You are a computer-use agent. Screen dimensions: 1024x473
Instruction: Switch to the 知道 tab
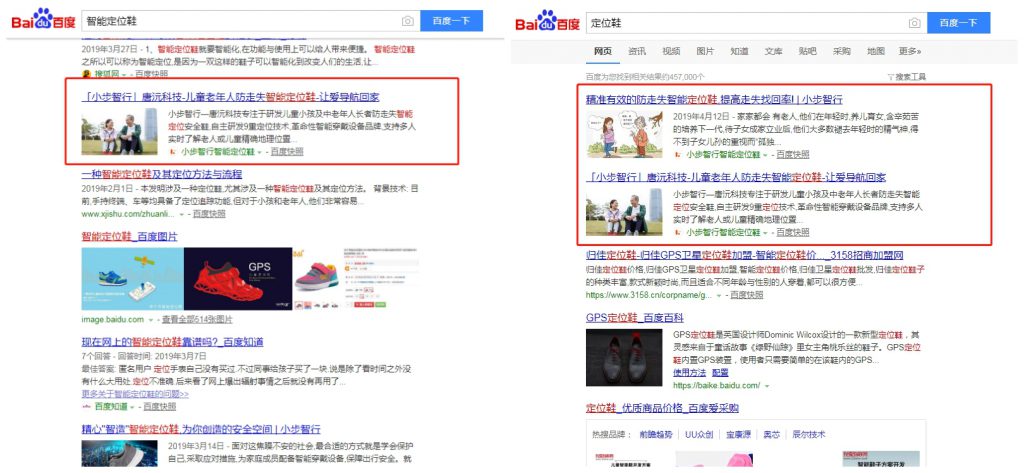(x=739, y=52)
